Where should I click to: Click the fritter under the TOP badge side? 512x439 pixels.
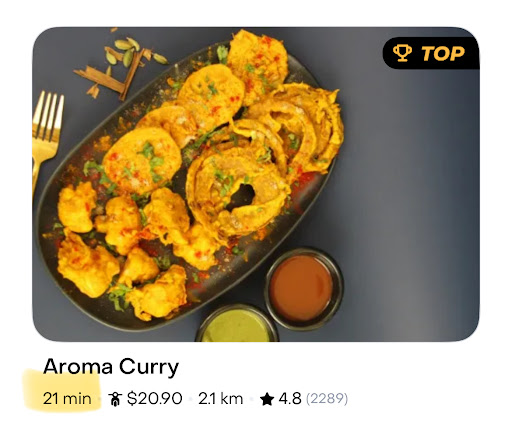(257, 65)
